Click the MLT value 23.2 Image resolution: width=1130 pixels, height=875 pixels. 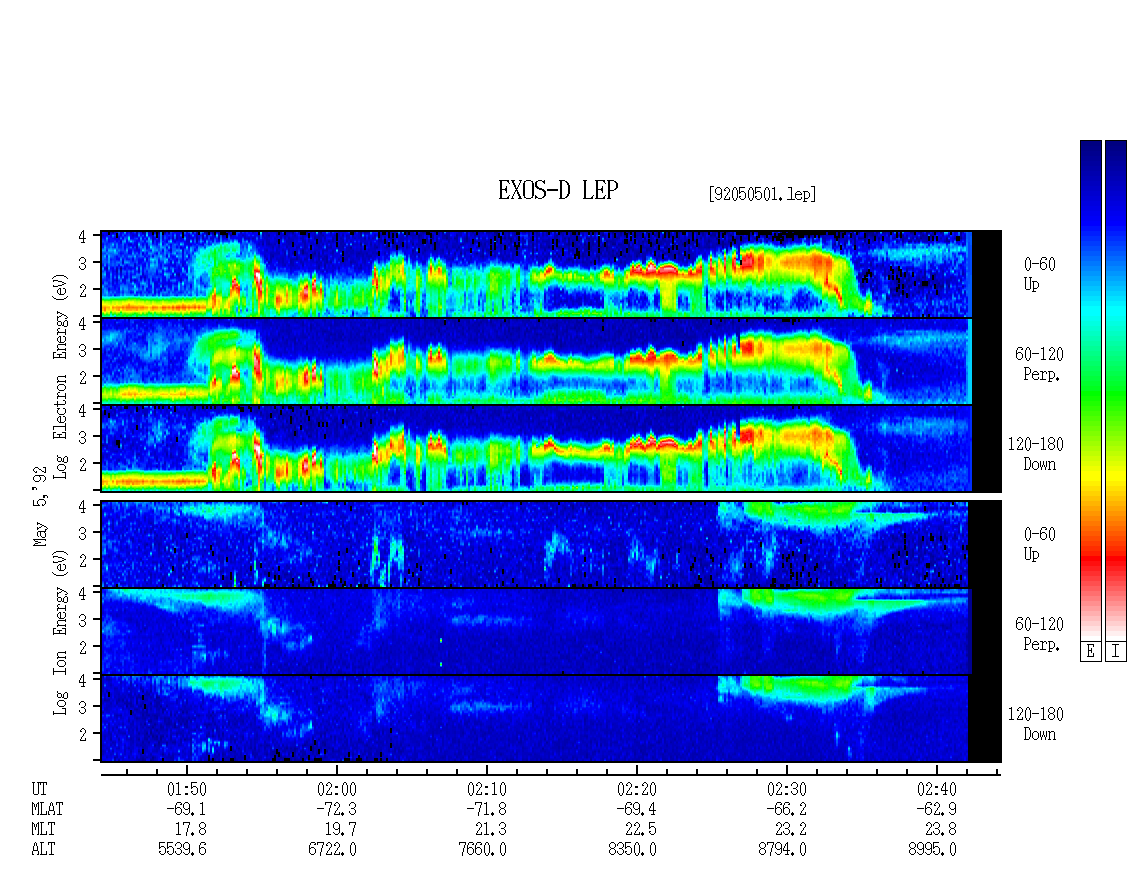coord(790,830)
